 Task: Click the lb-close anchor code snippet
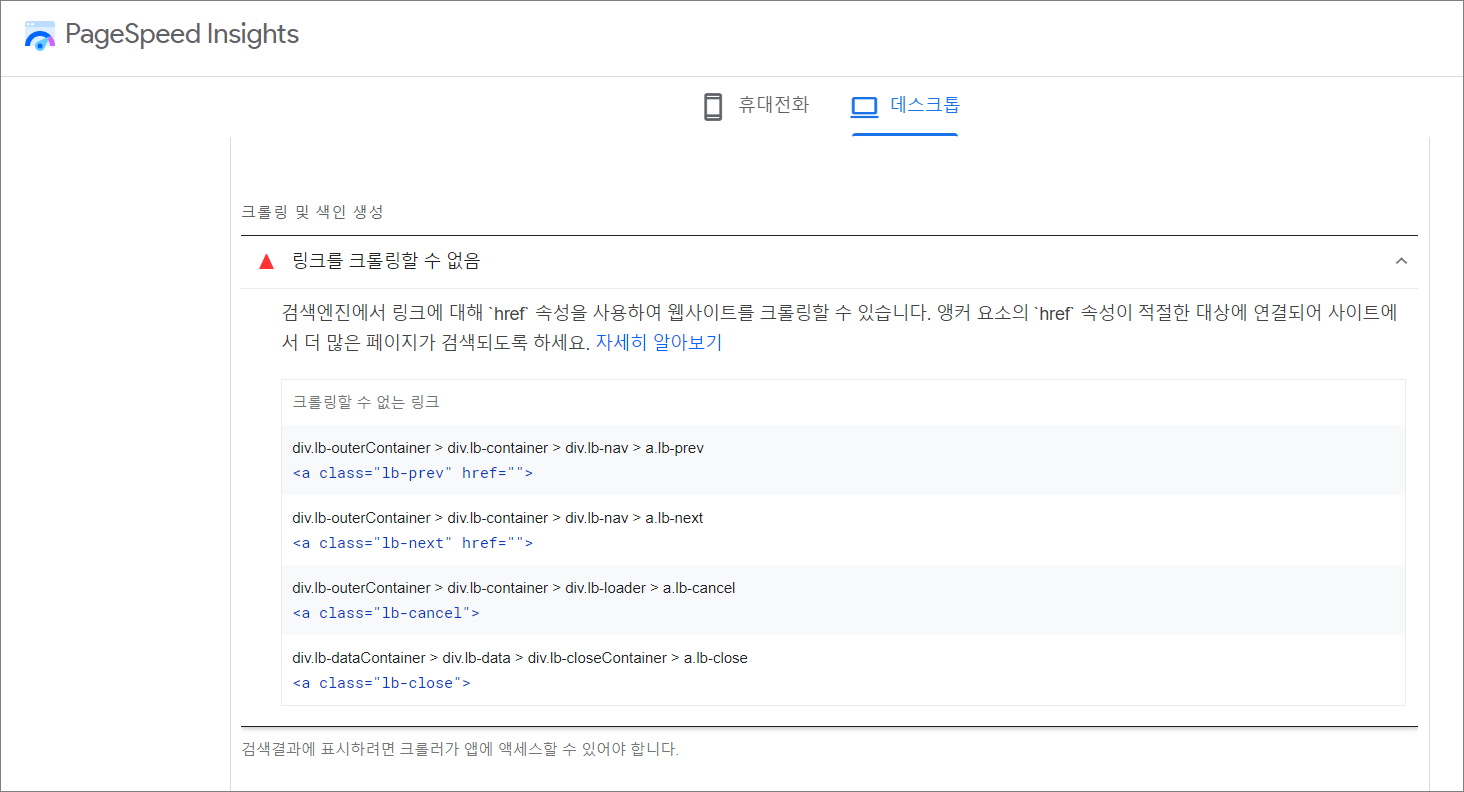[381, 682]
